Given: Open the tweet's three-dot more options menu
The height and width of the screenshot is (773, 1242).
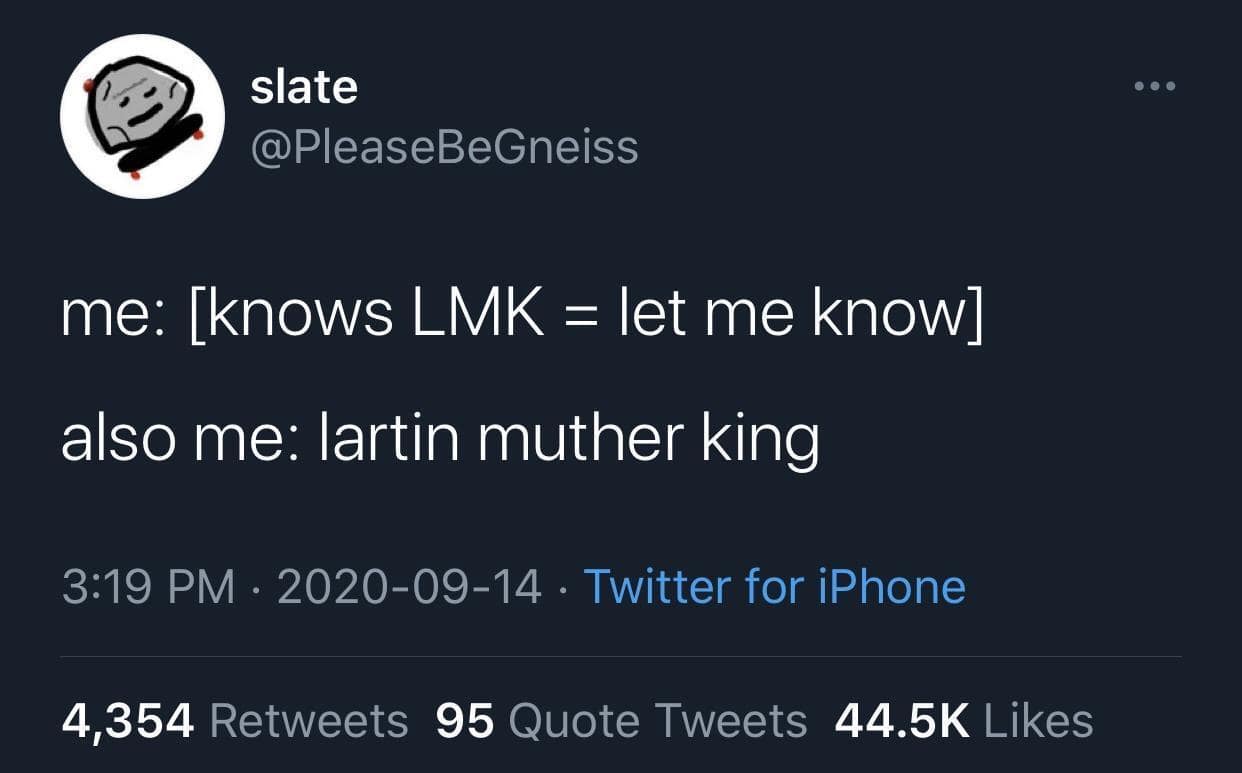Looking at the screenshot, I should 1155,87.
